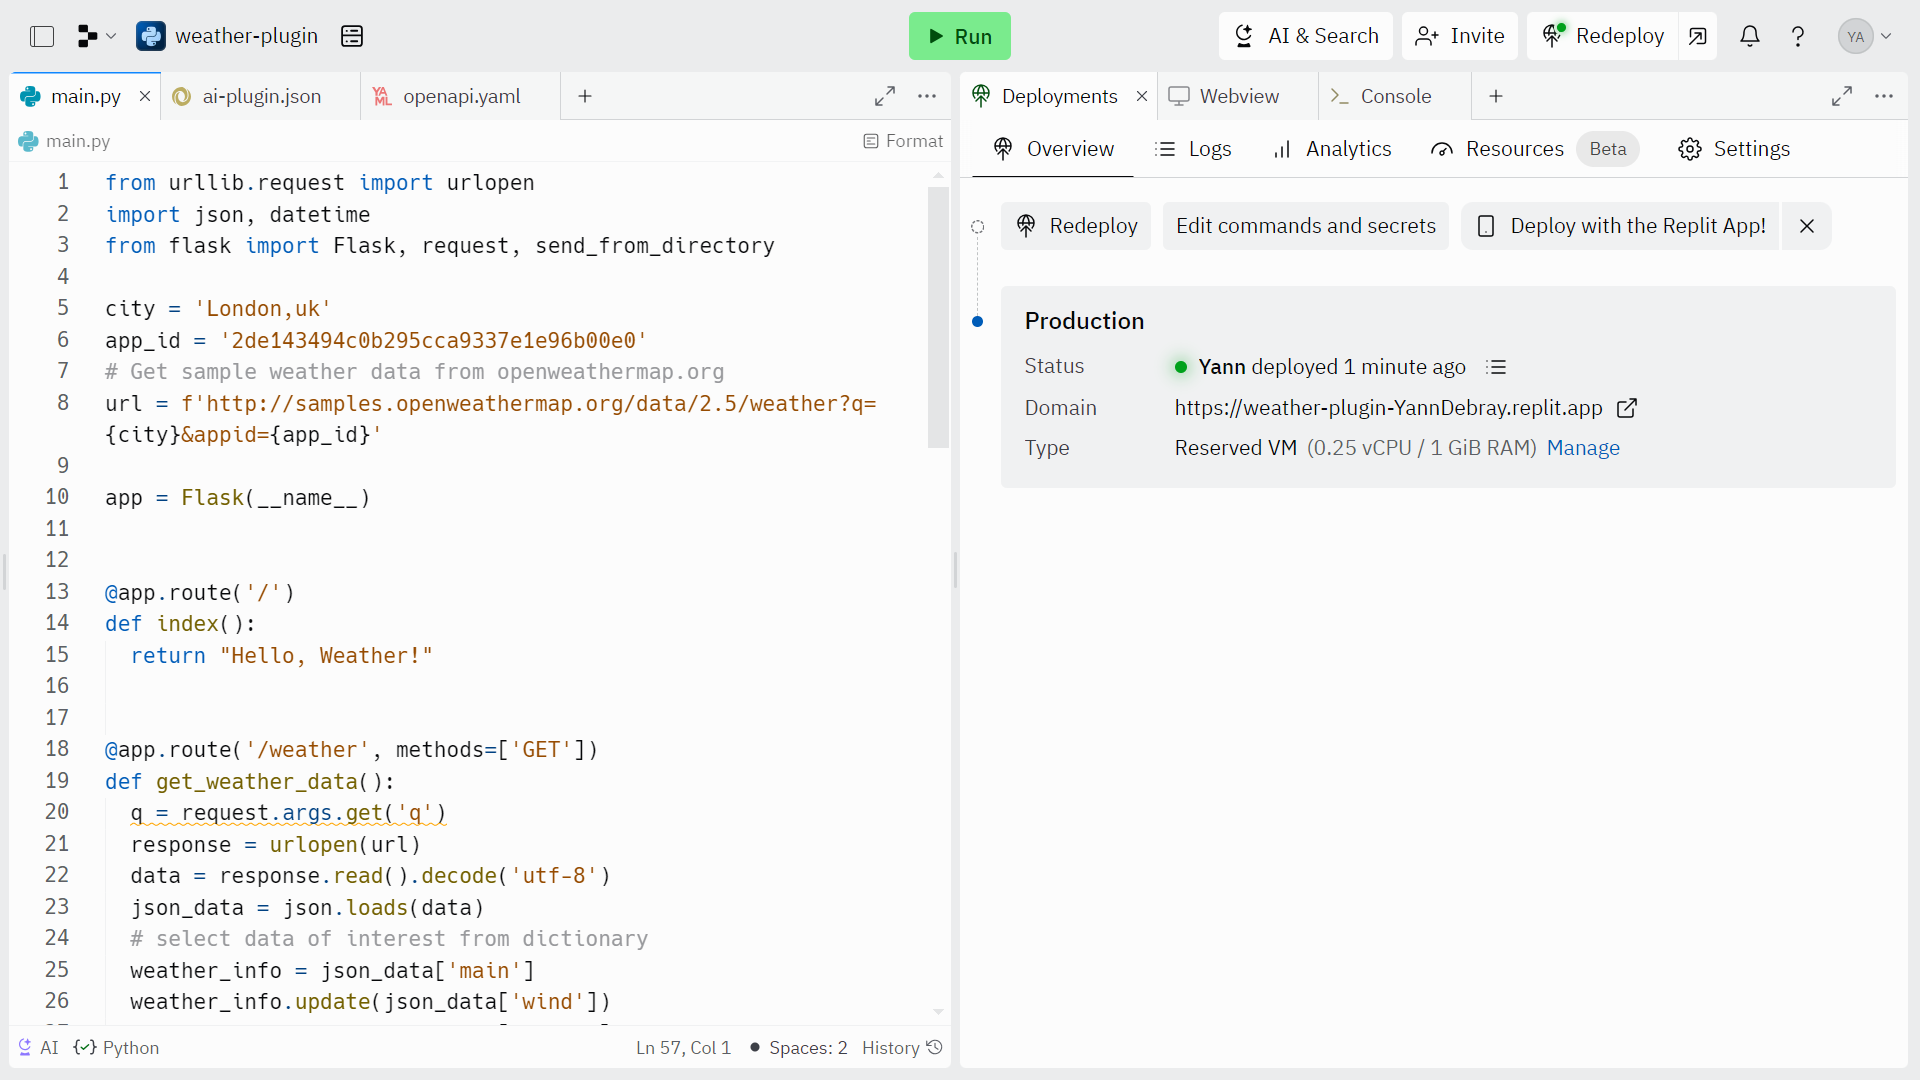The image size is (1920, 1080).
Task: Open deployment in new window icon
Action: point(1698,36)
